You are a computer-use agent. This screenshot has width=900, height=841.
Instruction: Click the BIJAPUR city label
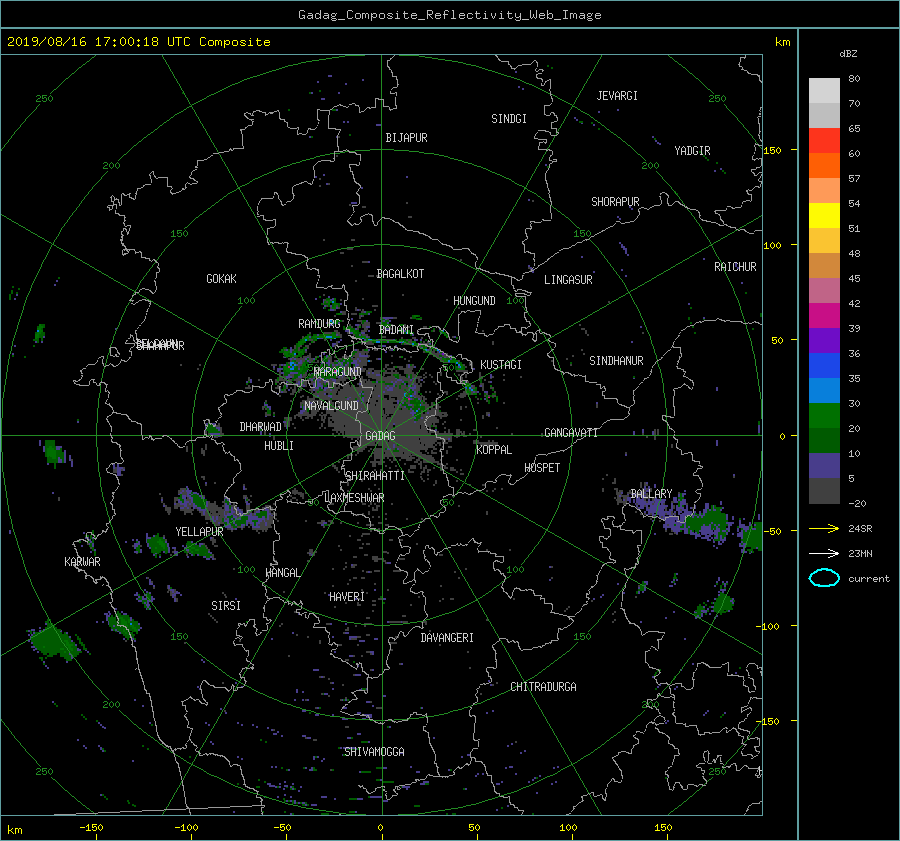tap(406, 138)
